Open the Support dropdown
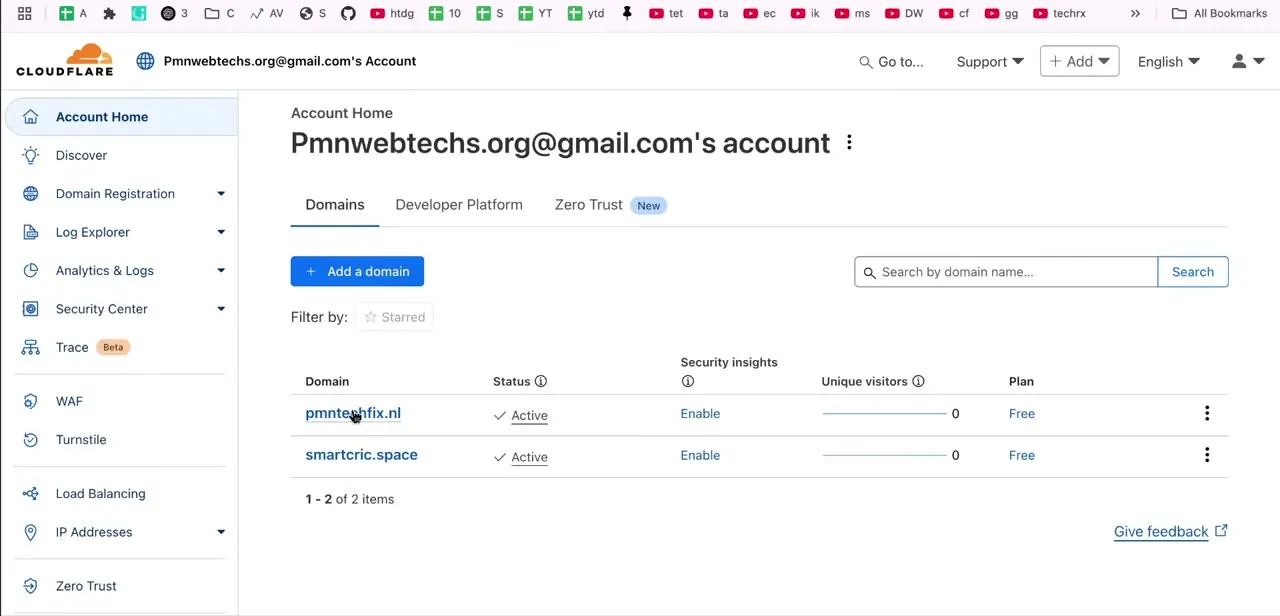 pos(990,62)
